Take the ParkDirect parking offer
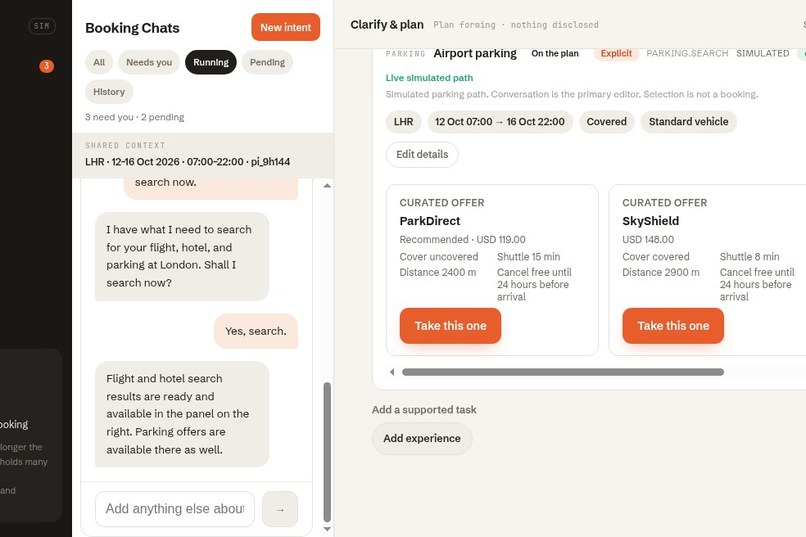 (x=450, y=326)
